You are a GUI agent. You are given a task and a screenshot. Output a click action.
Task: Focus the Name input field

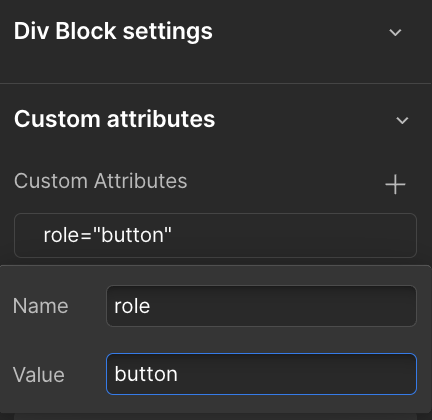(261, 306)
